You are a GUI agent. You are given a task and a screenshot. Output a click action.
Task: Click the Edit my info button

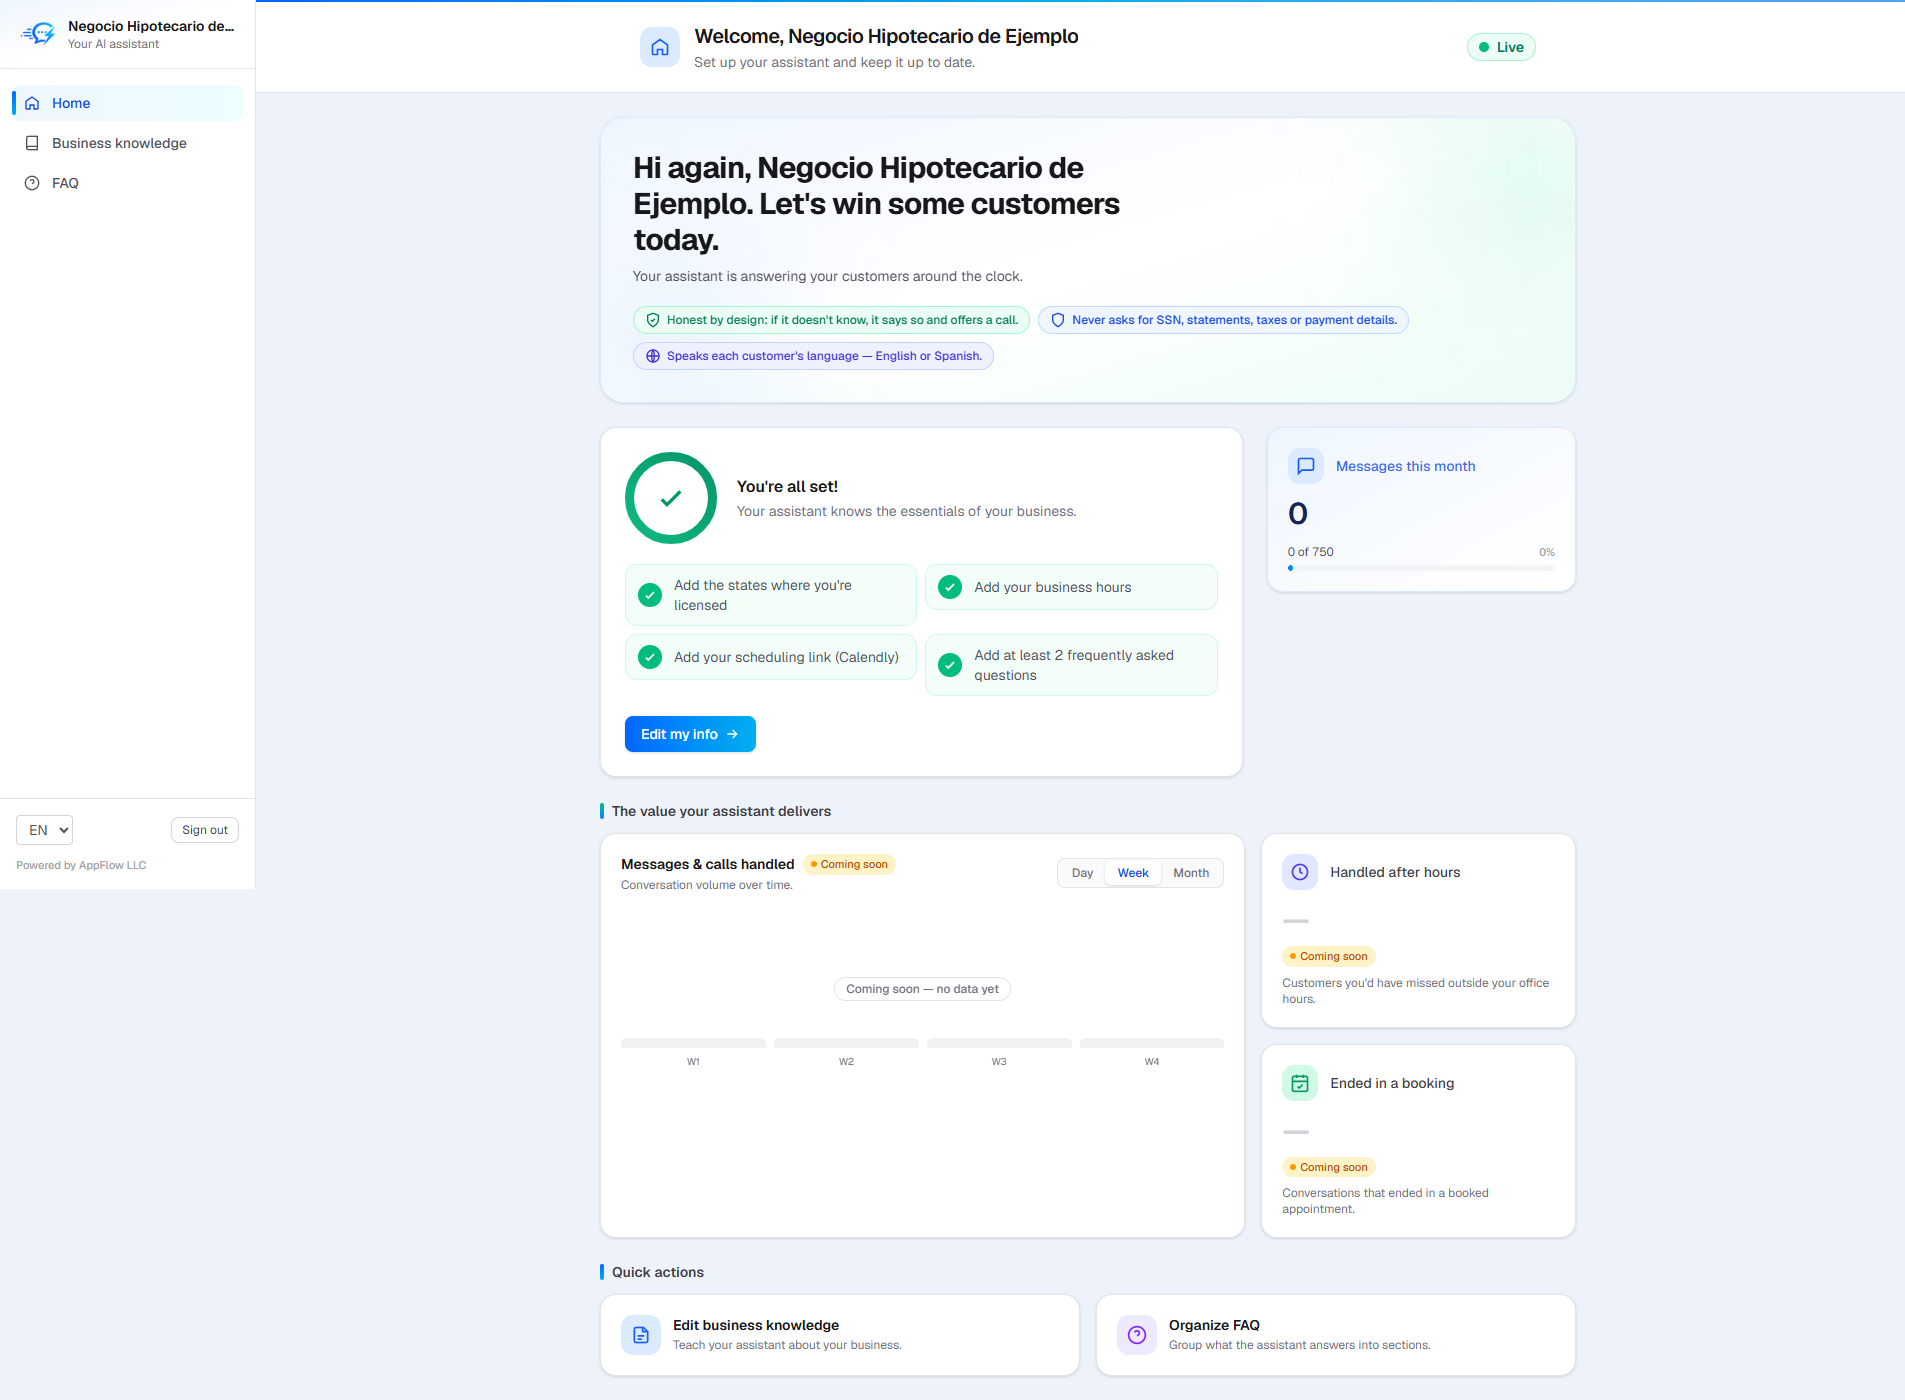coord(690,734)
